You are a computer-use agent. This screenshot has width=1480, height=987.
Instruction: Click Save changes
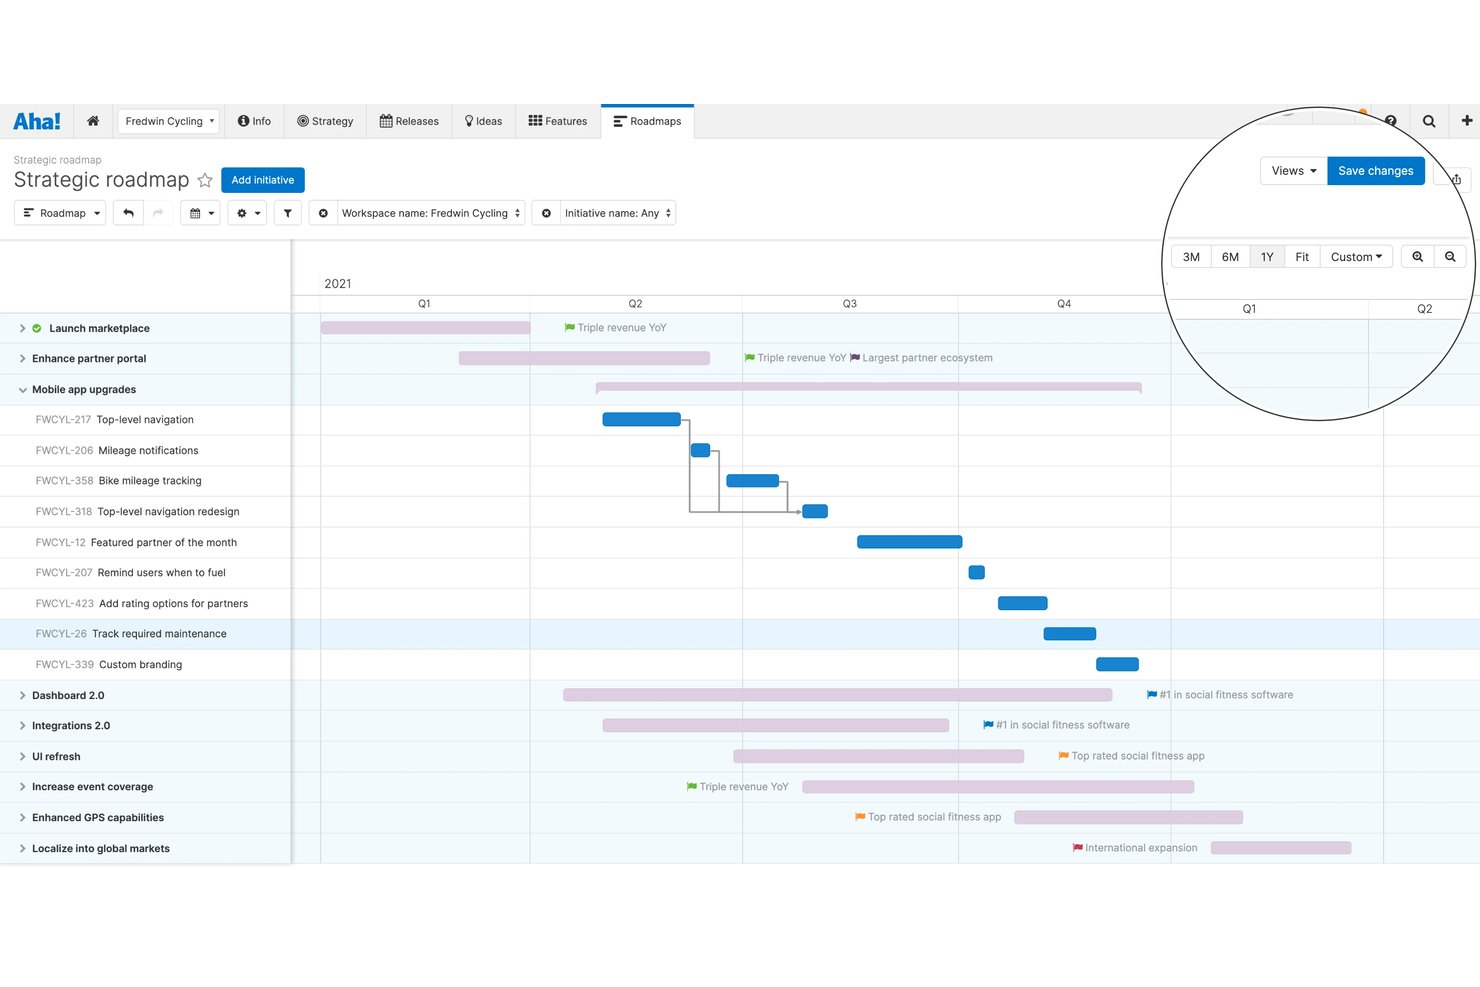[1376, 171]
